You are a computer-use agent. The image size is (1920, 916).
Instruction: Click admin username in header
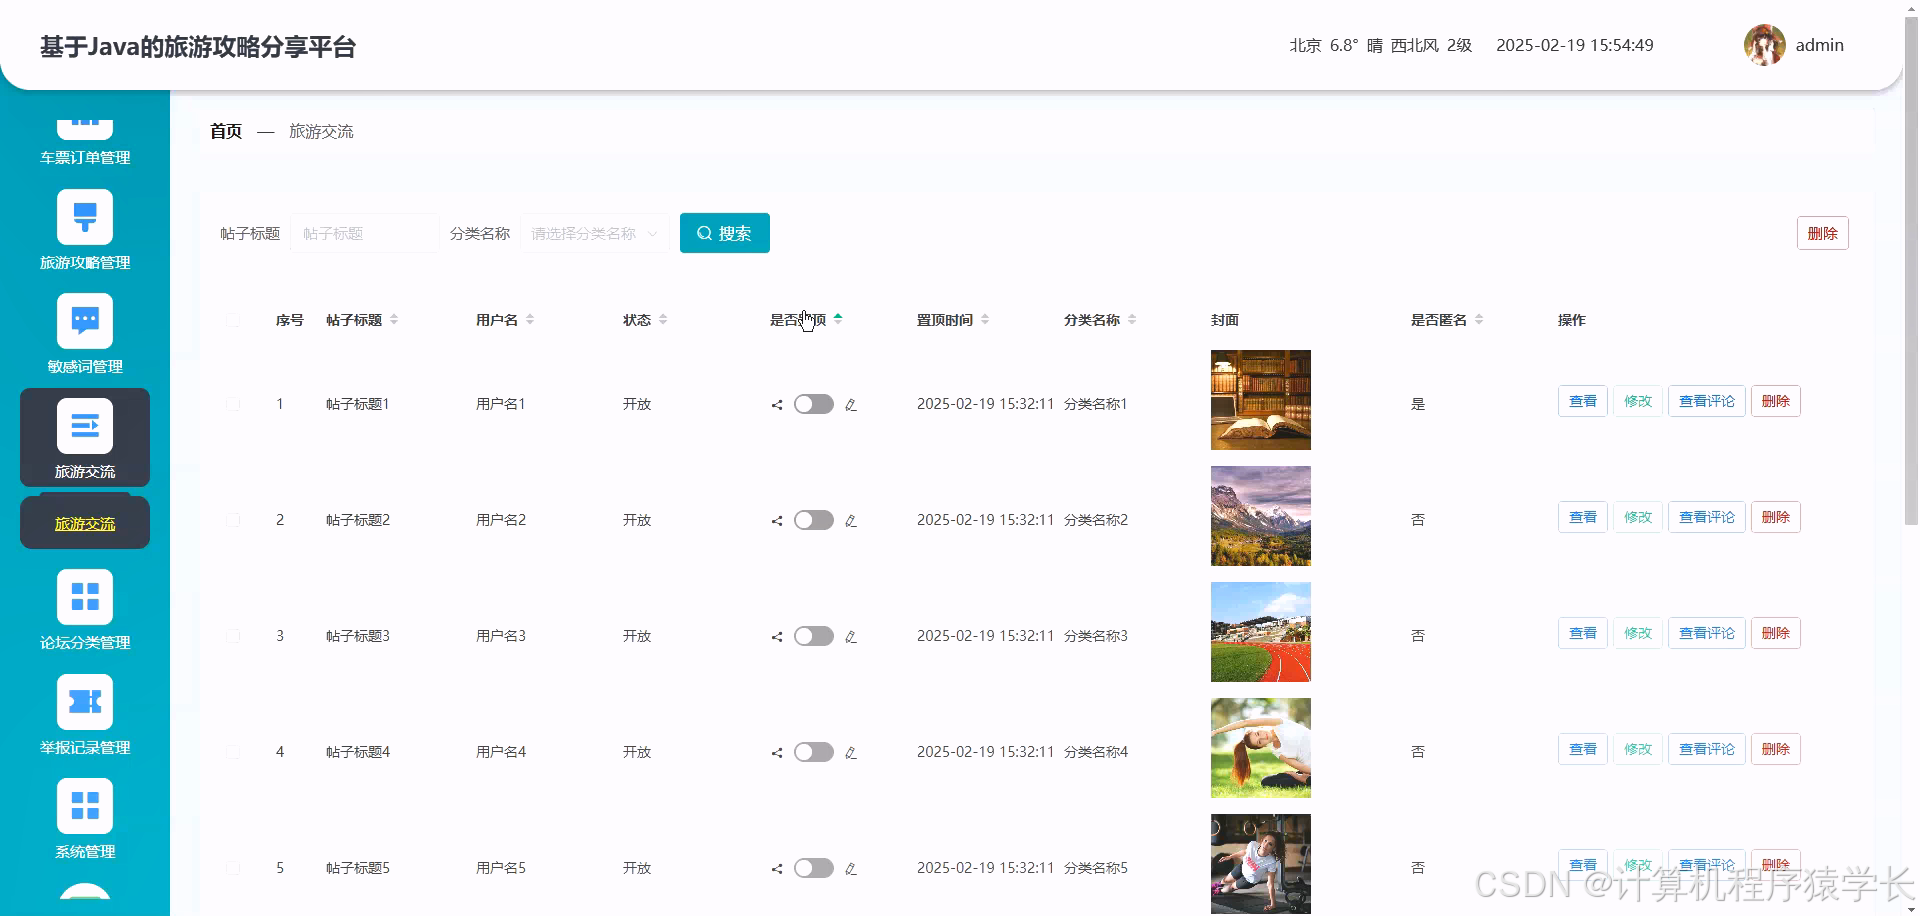(1819, 45)
